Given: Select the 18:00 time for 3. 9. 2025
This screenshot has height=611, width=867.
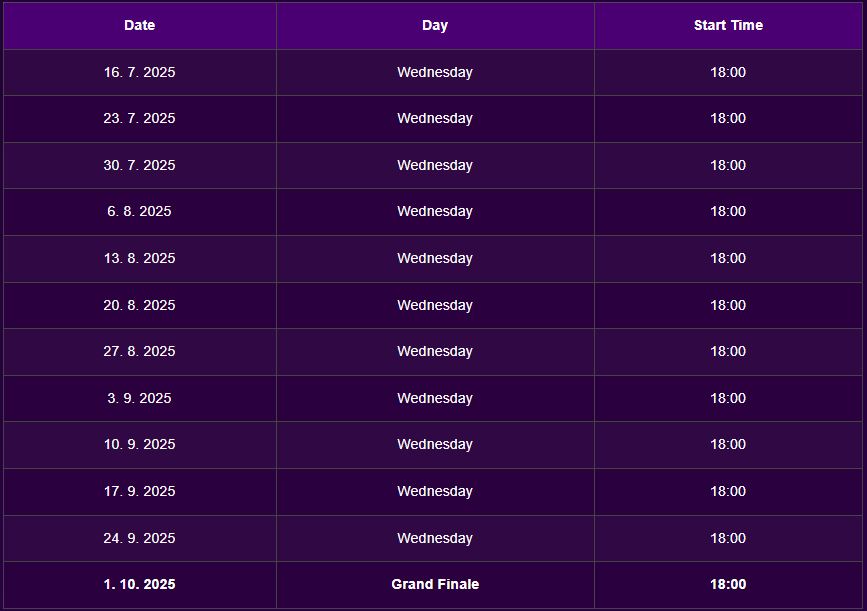Looking at the screenshot, I should coord(728,398).
